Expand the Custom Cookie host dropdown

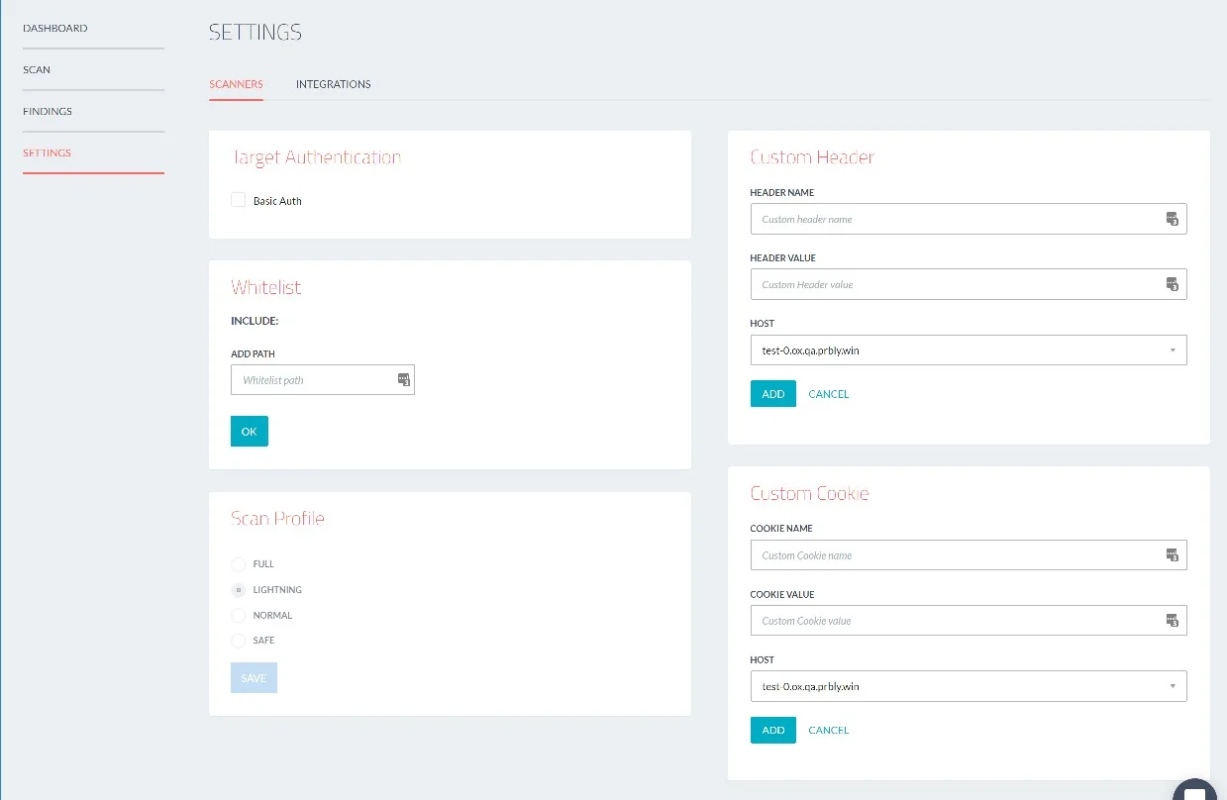[x=968, y=686]
